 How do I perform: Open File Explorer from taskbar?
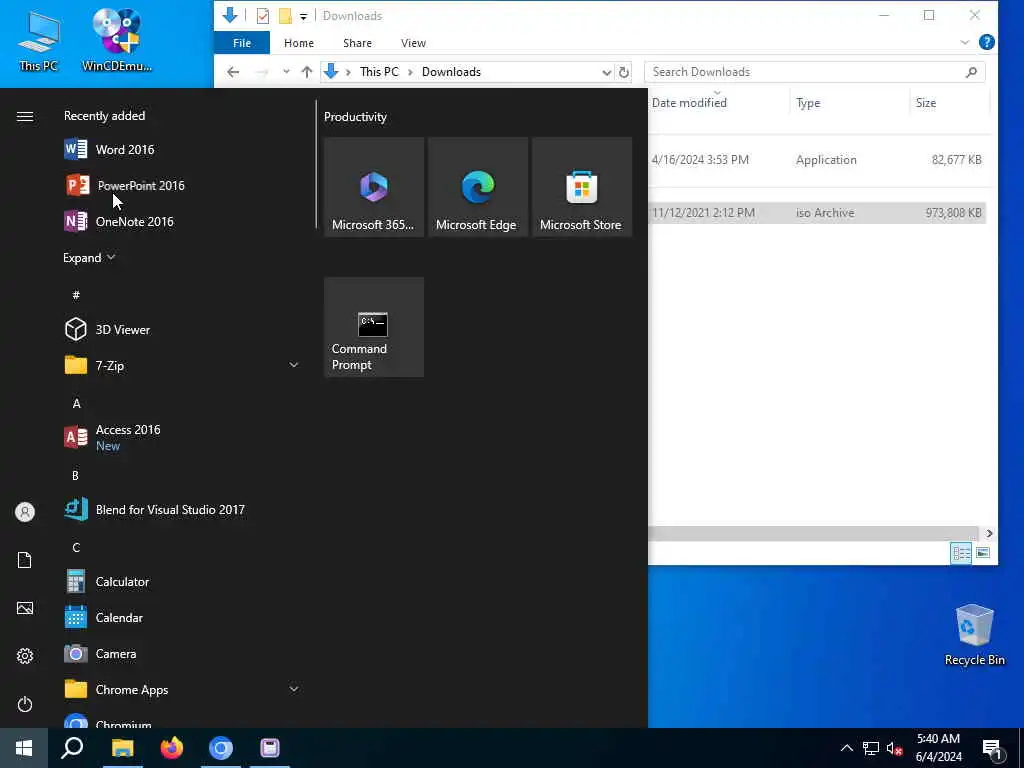pyautogui.click(x=122, y=748)
